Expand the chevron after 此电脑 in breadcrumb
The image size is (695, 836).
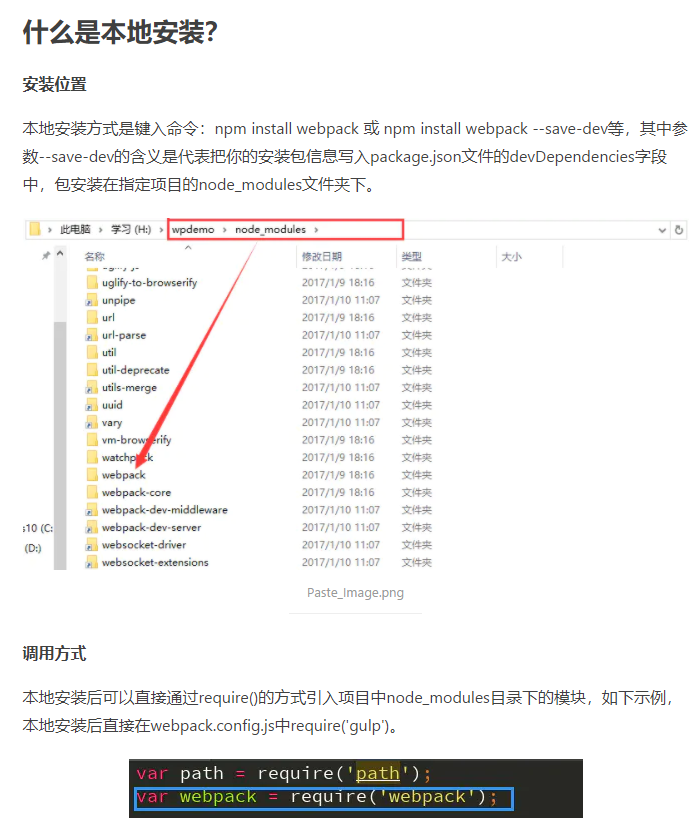101,230
